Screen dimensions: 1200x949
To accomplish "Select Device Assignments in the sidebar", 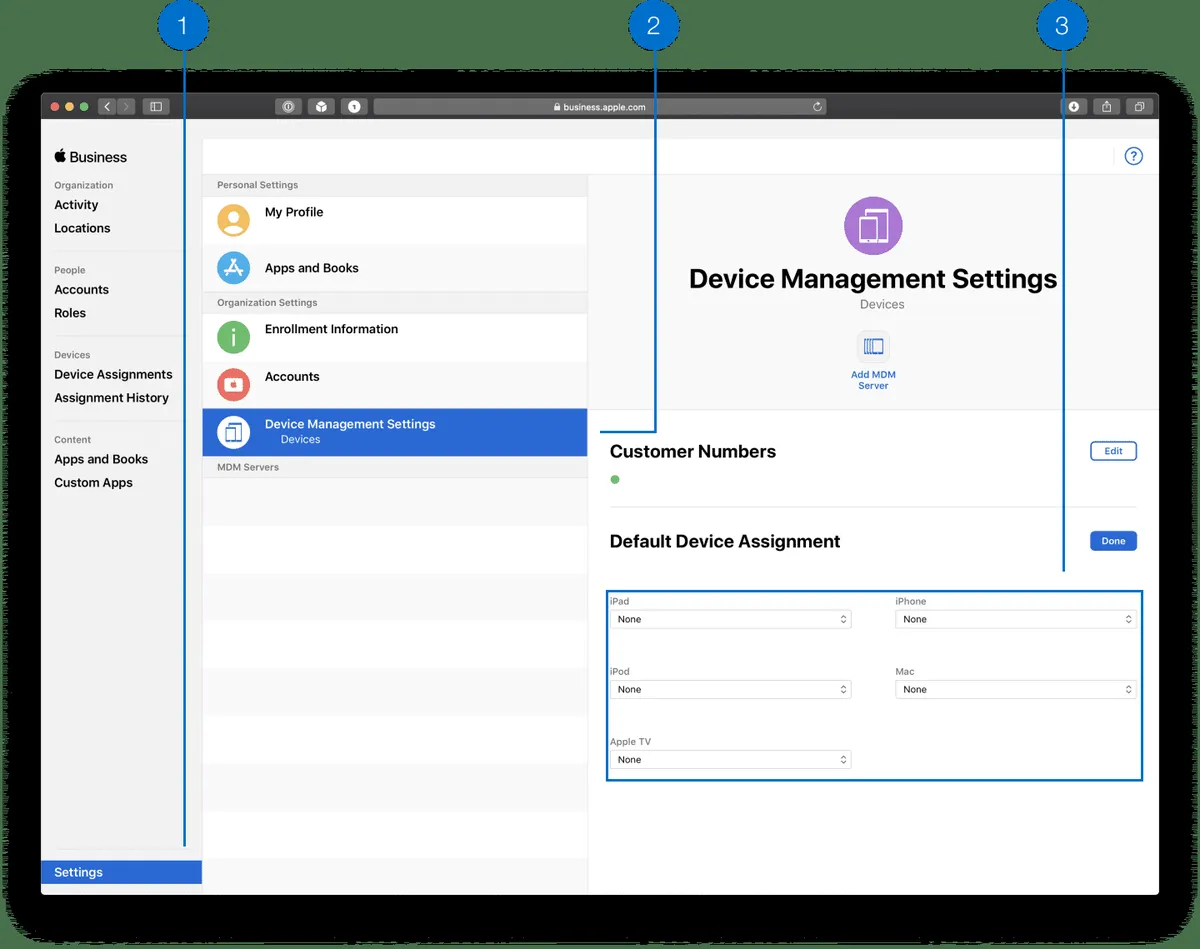I will tap(113, 375).
